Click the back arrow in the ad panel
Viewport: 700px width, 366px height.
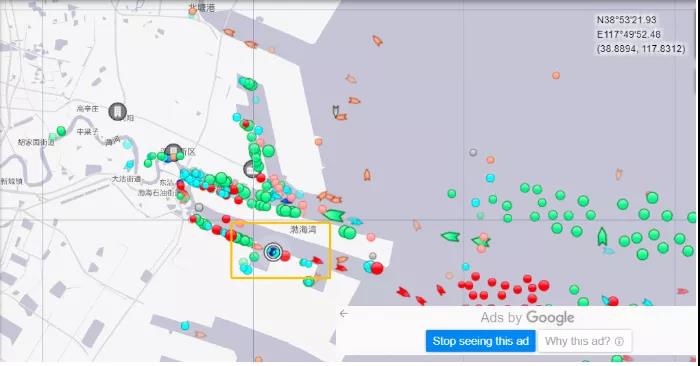point(343,313)
